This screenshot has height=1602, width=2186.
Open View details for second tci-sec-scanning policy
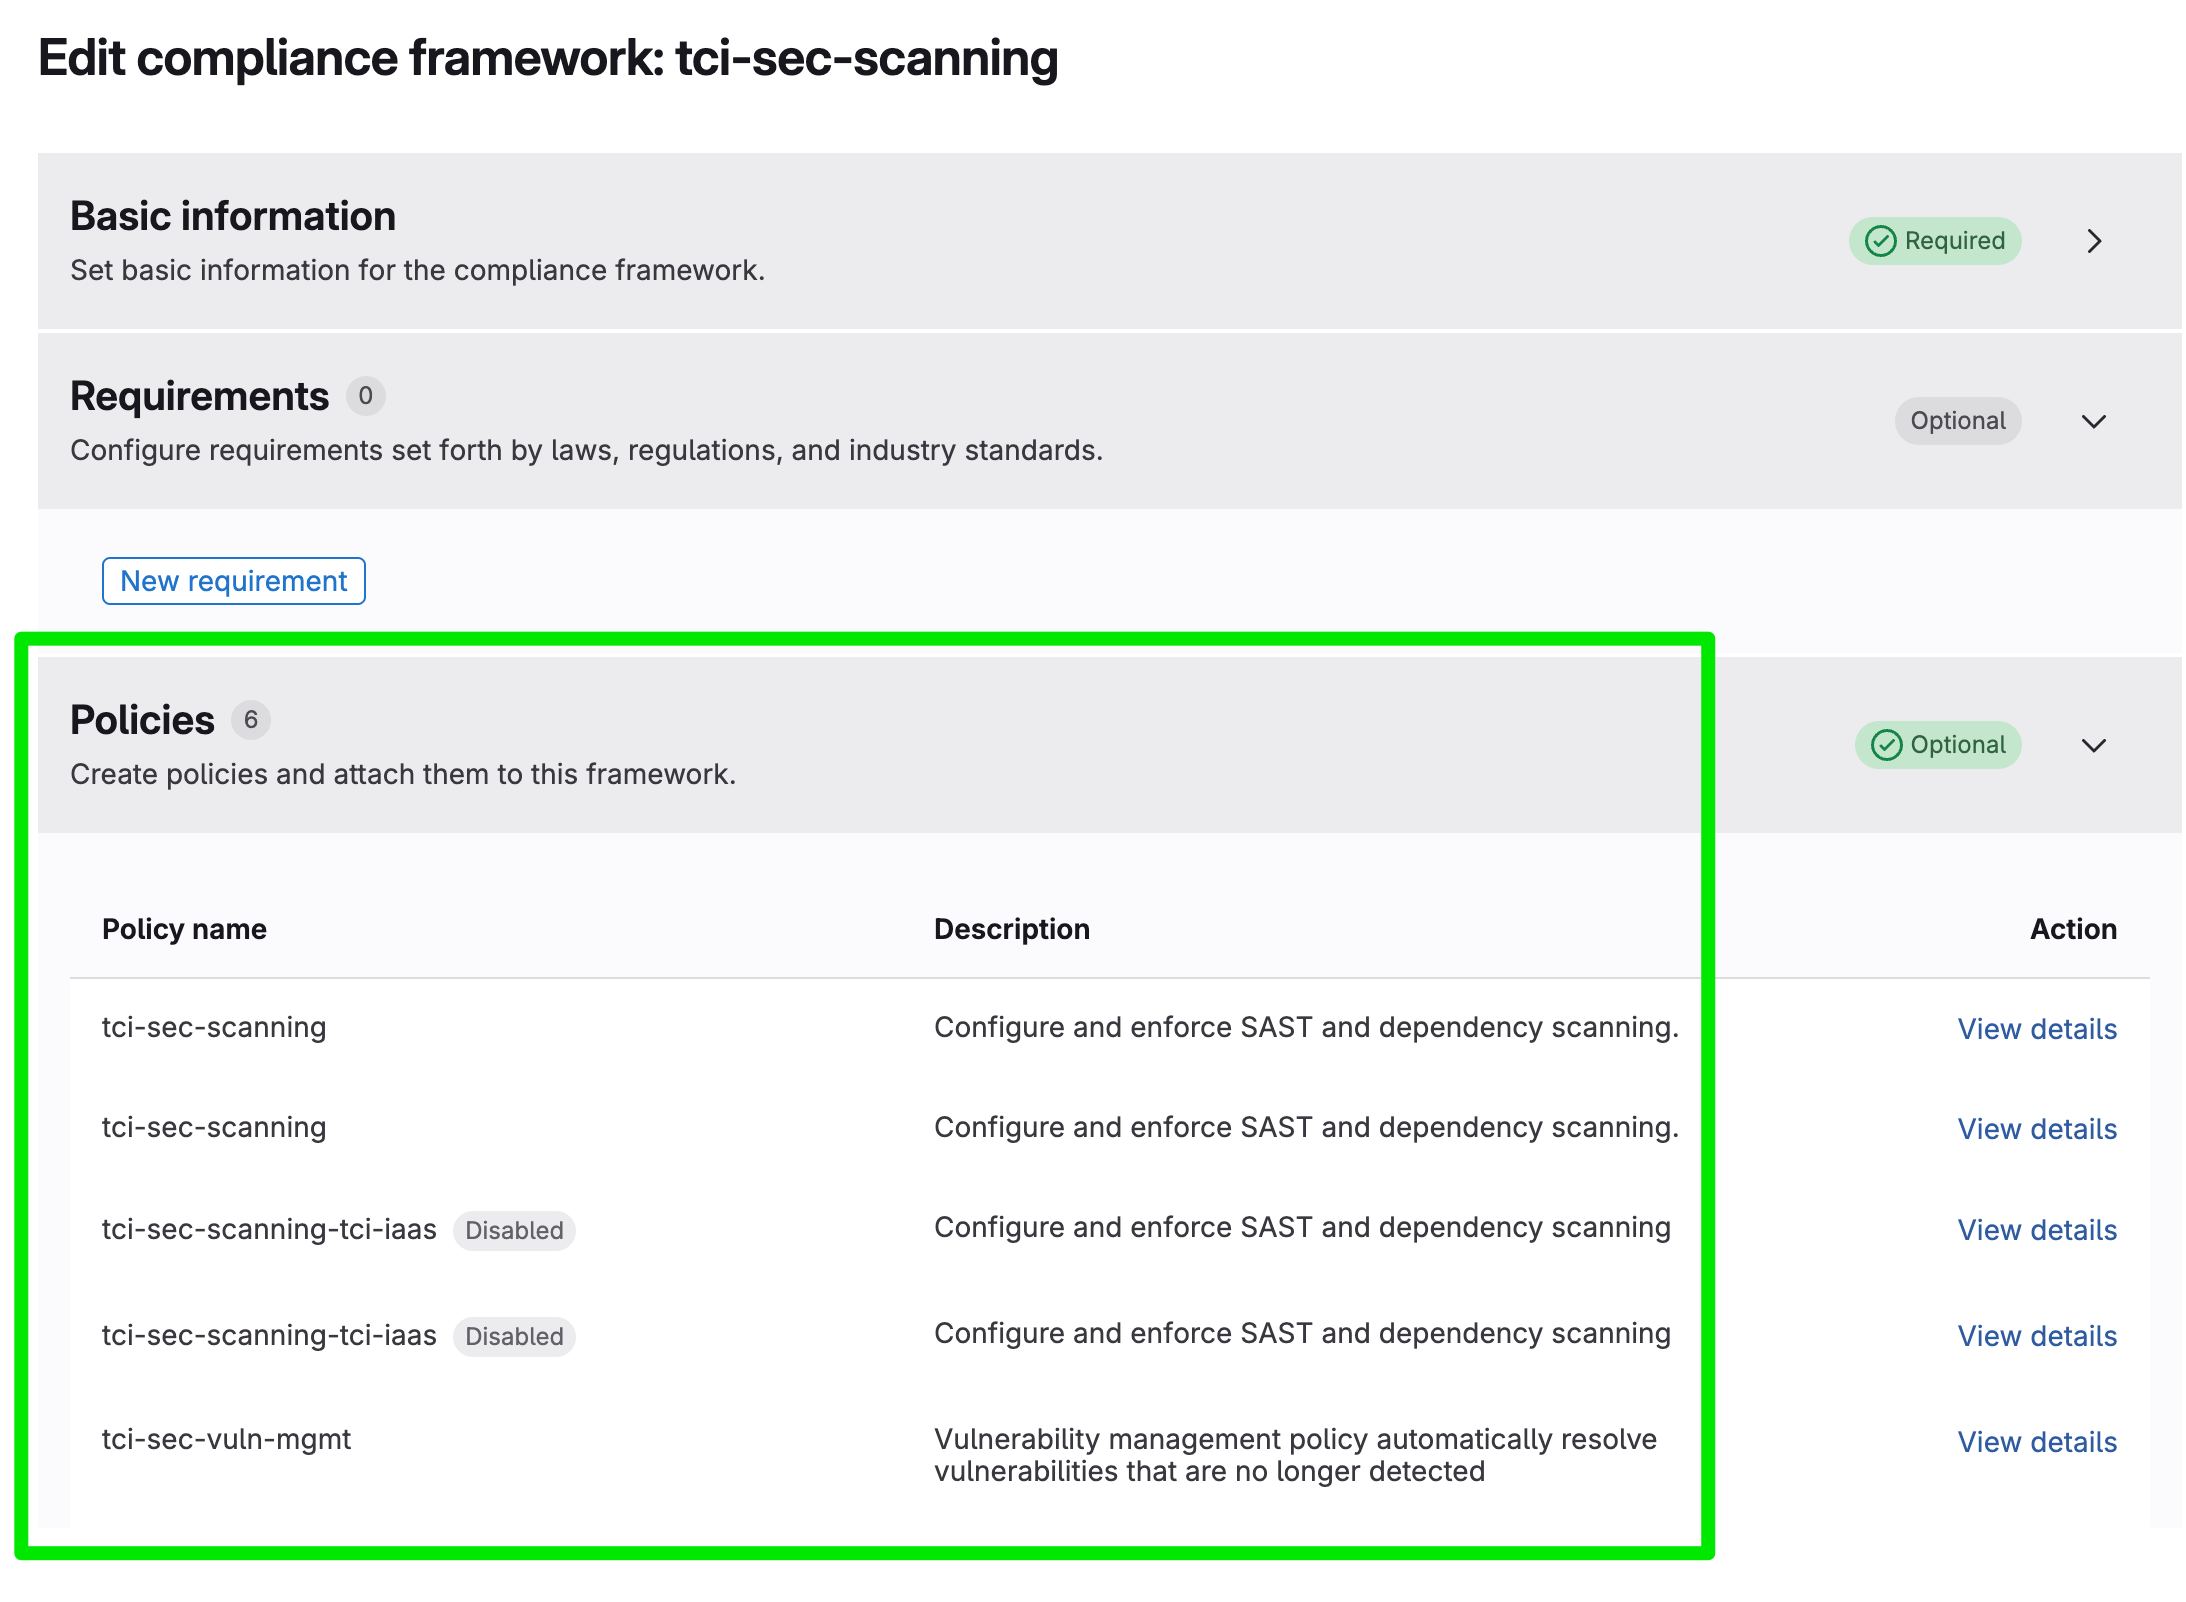tap(2037, 1129)
